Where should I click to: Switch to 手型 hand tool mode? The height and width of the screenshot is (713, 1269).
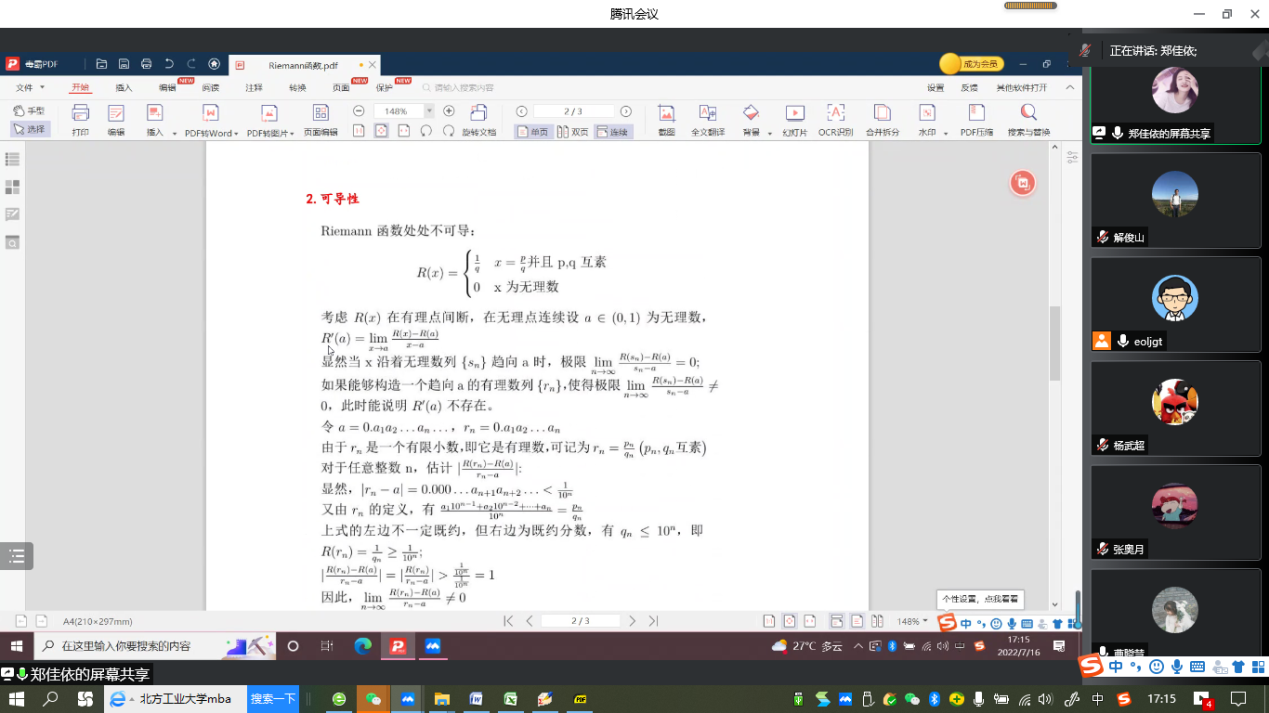pyautogui.click(x=30, y=111)
